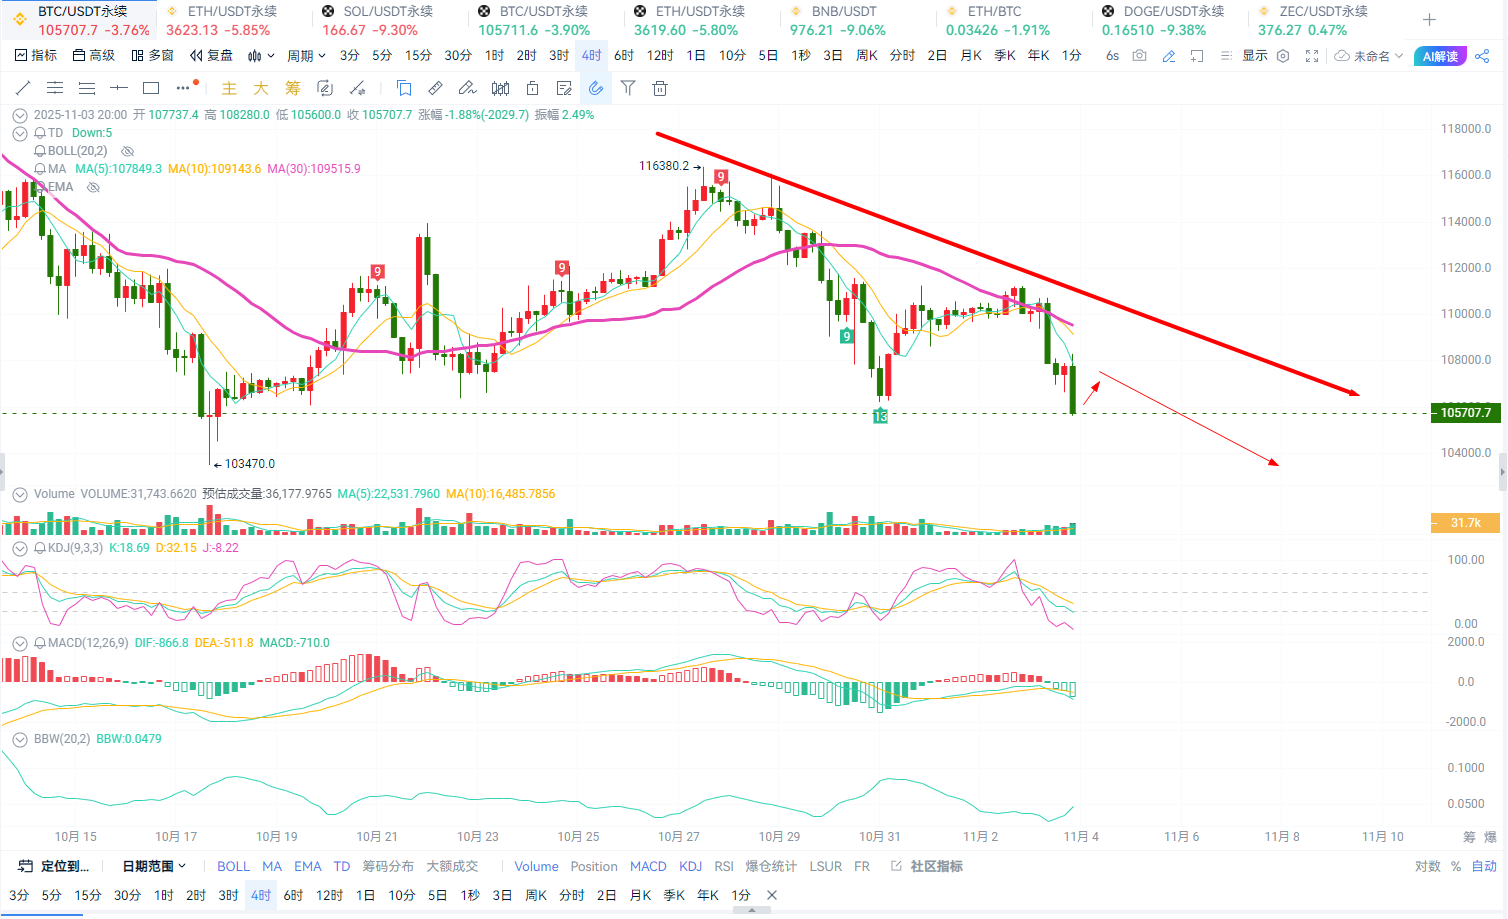
Task: Click the share icon beside AI解读
Action: 1483,56
